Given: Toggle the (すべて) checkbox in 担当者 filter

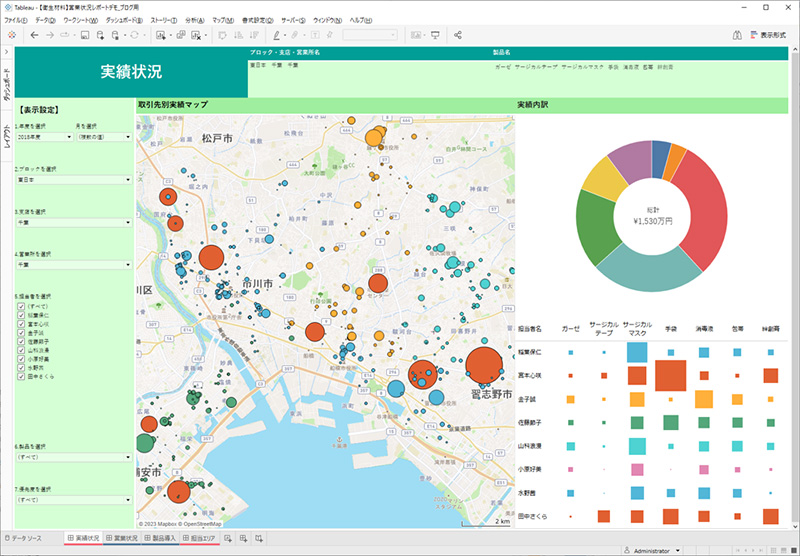Looking at the screenshot, I should (21, 308).
